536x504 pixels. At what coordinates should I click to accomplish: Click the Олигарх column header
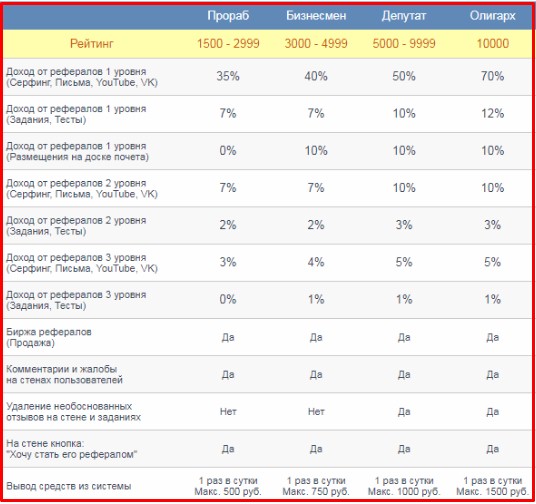(x=492, y=16)
